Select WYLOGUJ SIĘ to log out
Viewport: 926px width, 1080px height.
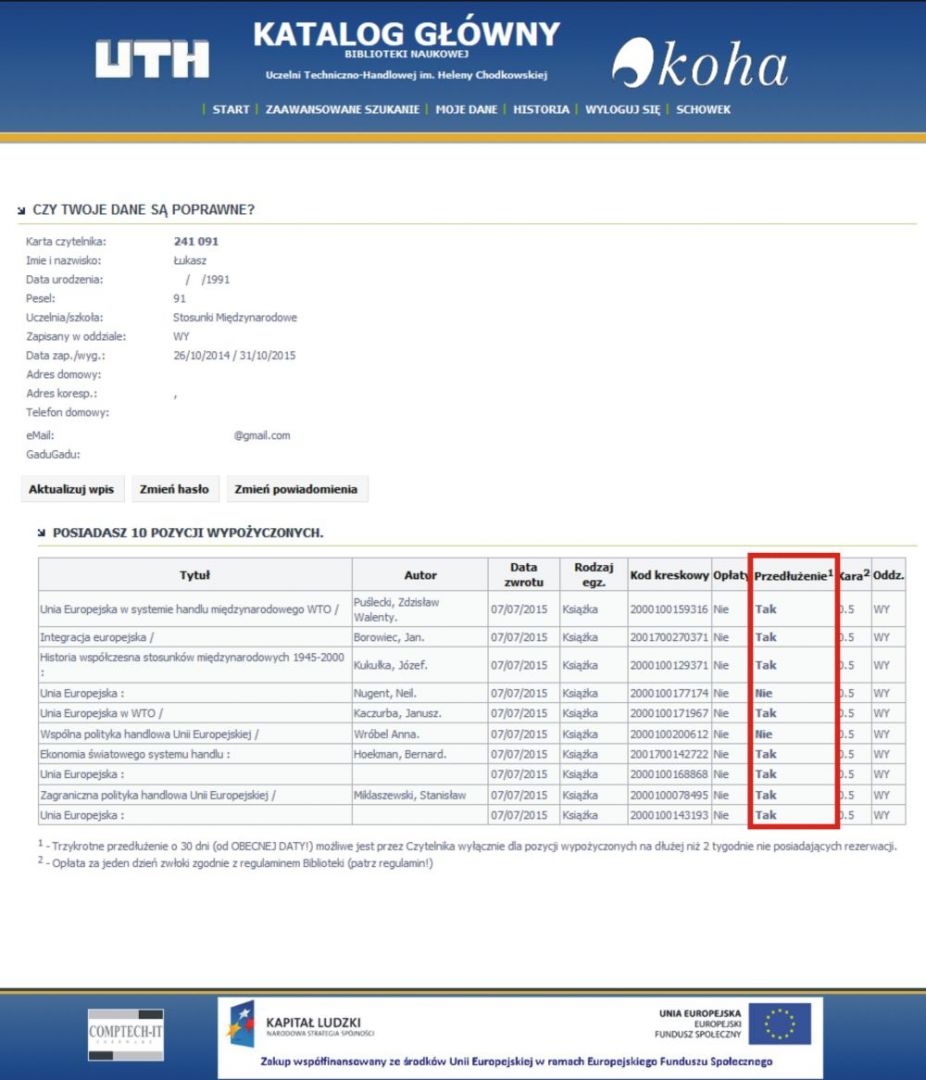pos(623,110)
